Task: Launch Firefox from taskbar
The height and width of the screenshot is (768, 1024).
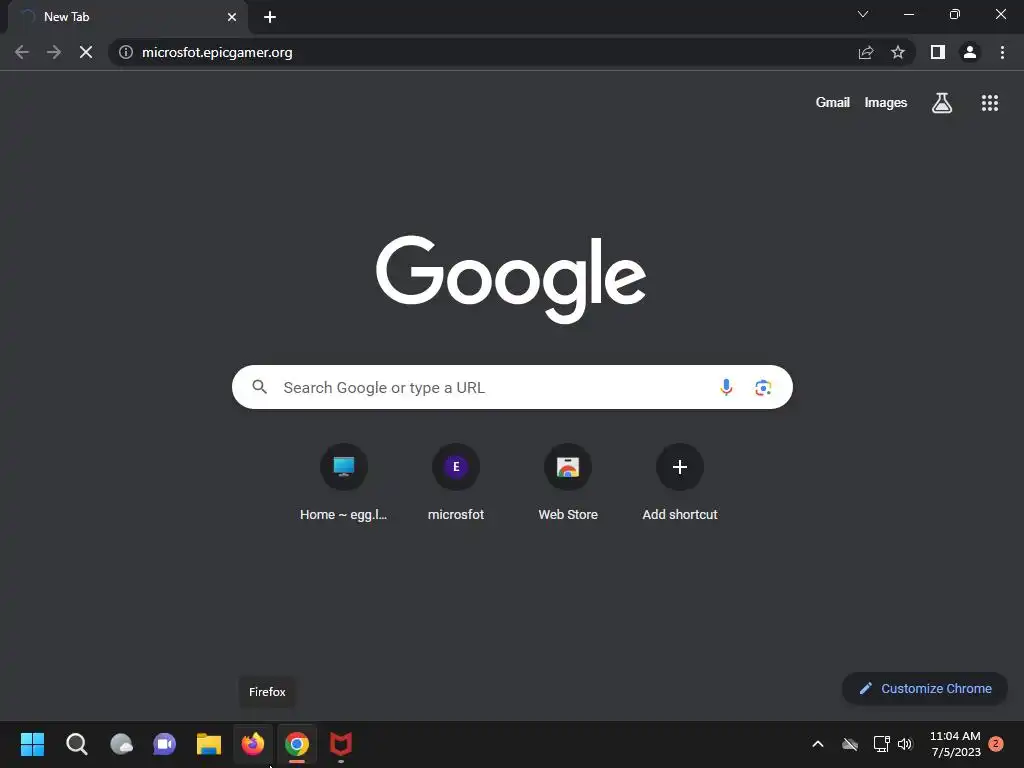Action: (x=253, y=744)
